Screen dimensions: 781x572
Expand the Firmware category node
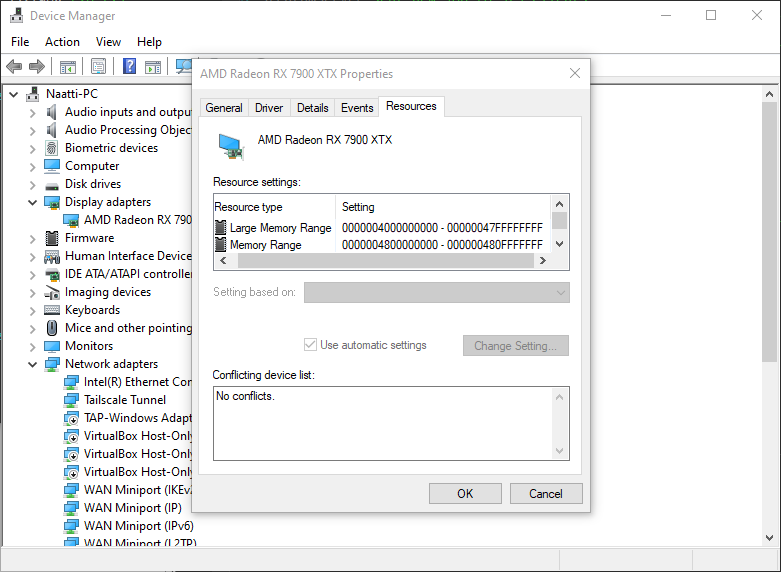click(32, 239)
